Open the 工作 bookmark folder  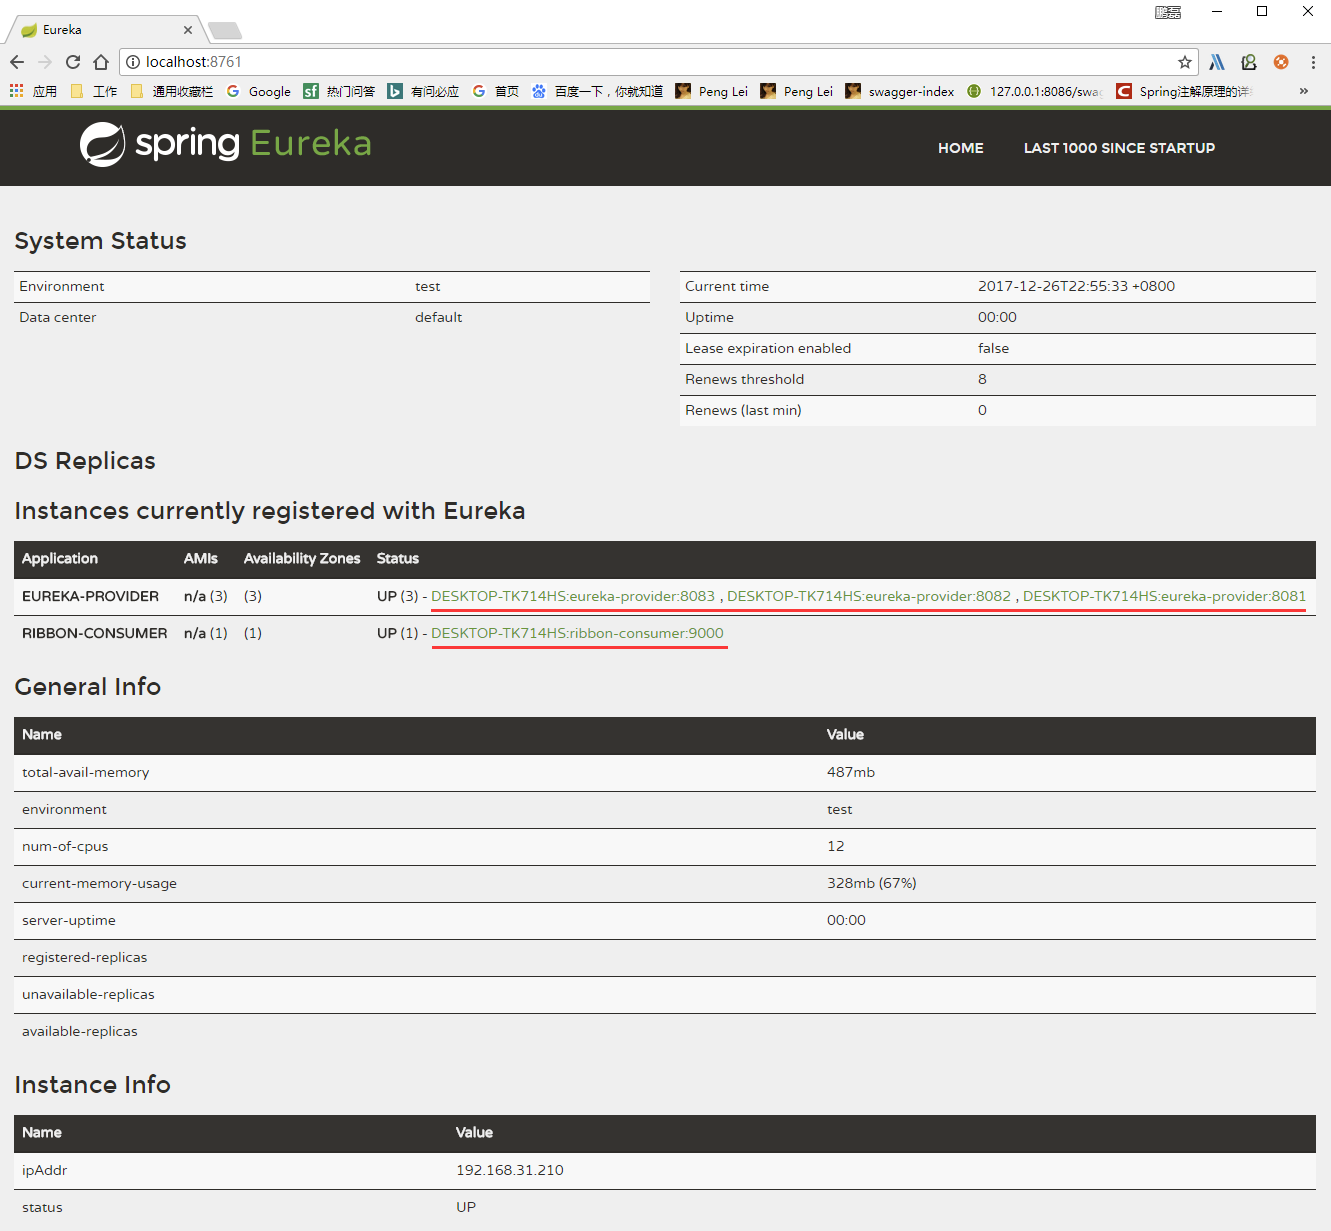coord(94,91)
